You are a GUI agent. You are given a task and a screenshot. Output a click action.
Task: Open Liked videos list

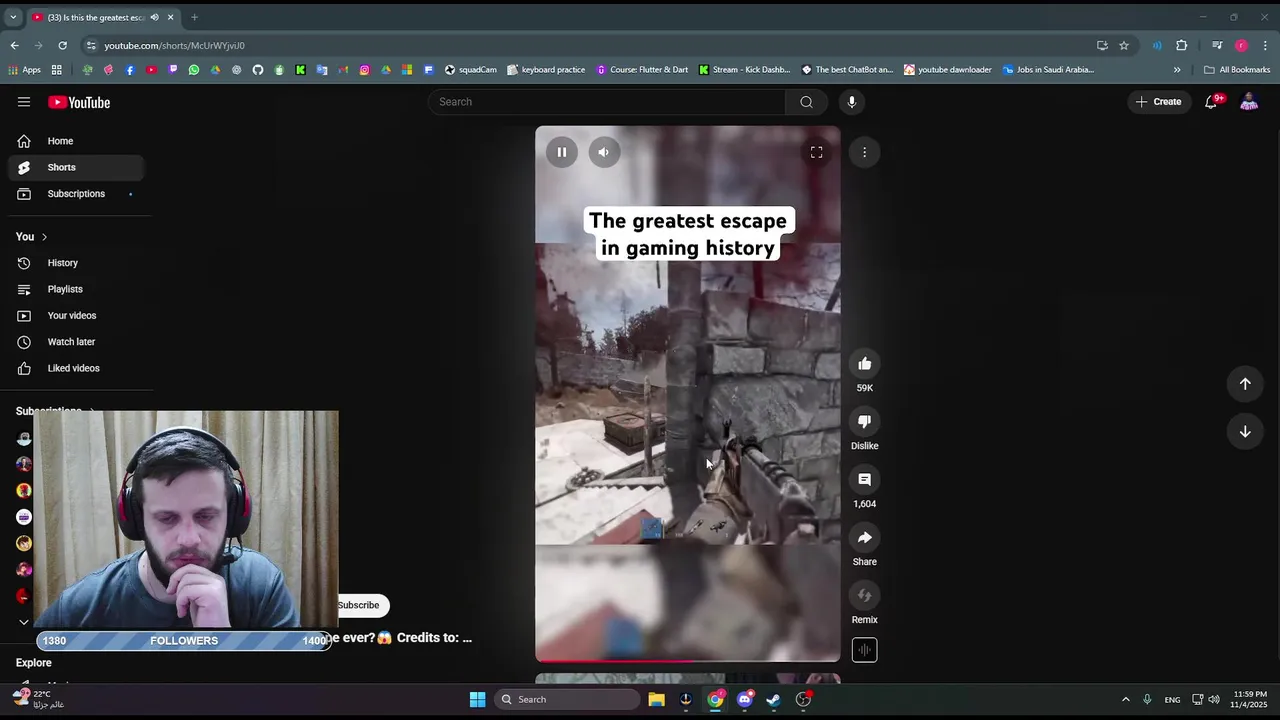pos(76,368)
